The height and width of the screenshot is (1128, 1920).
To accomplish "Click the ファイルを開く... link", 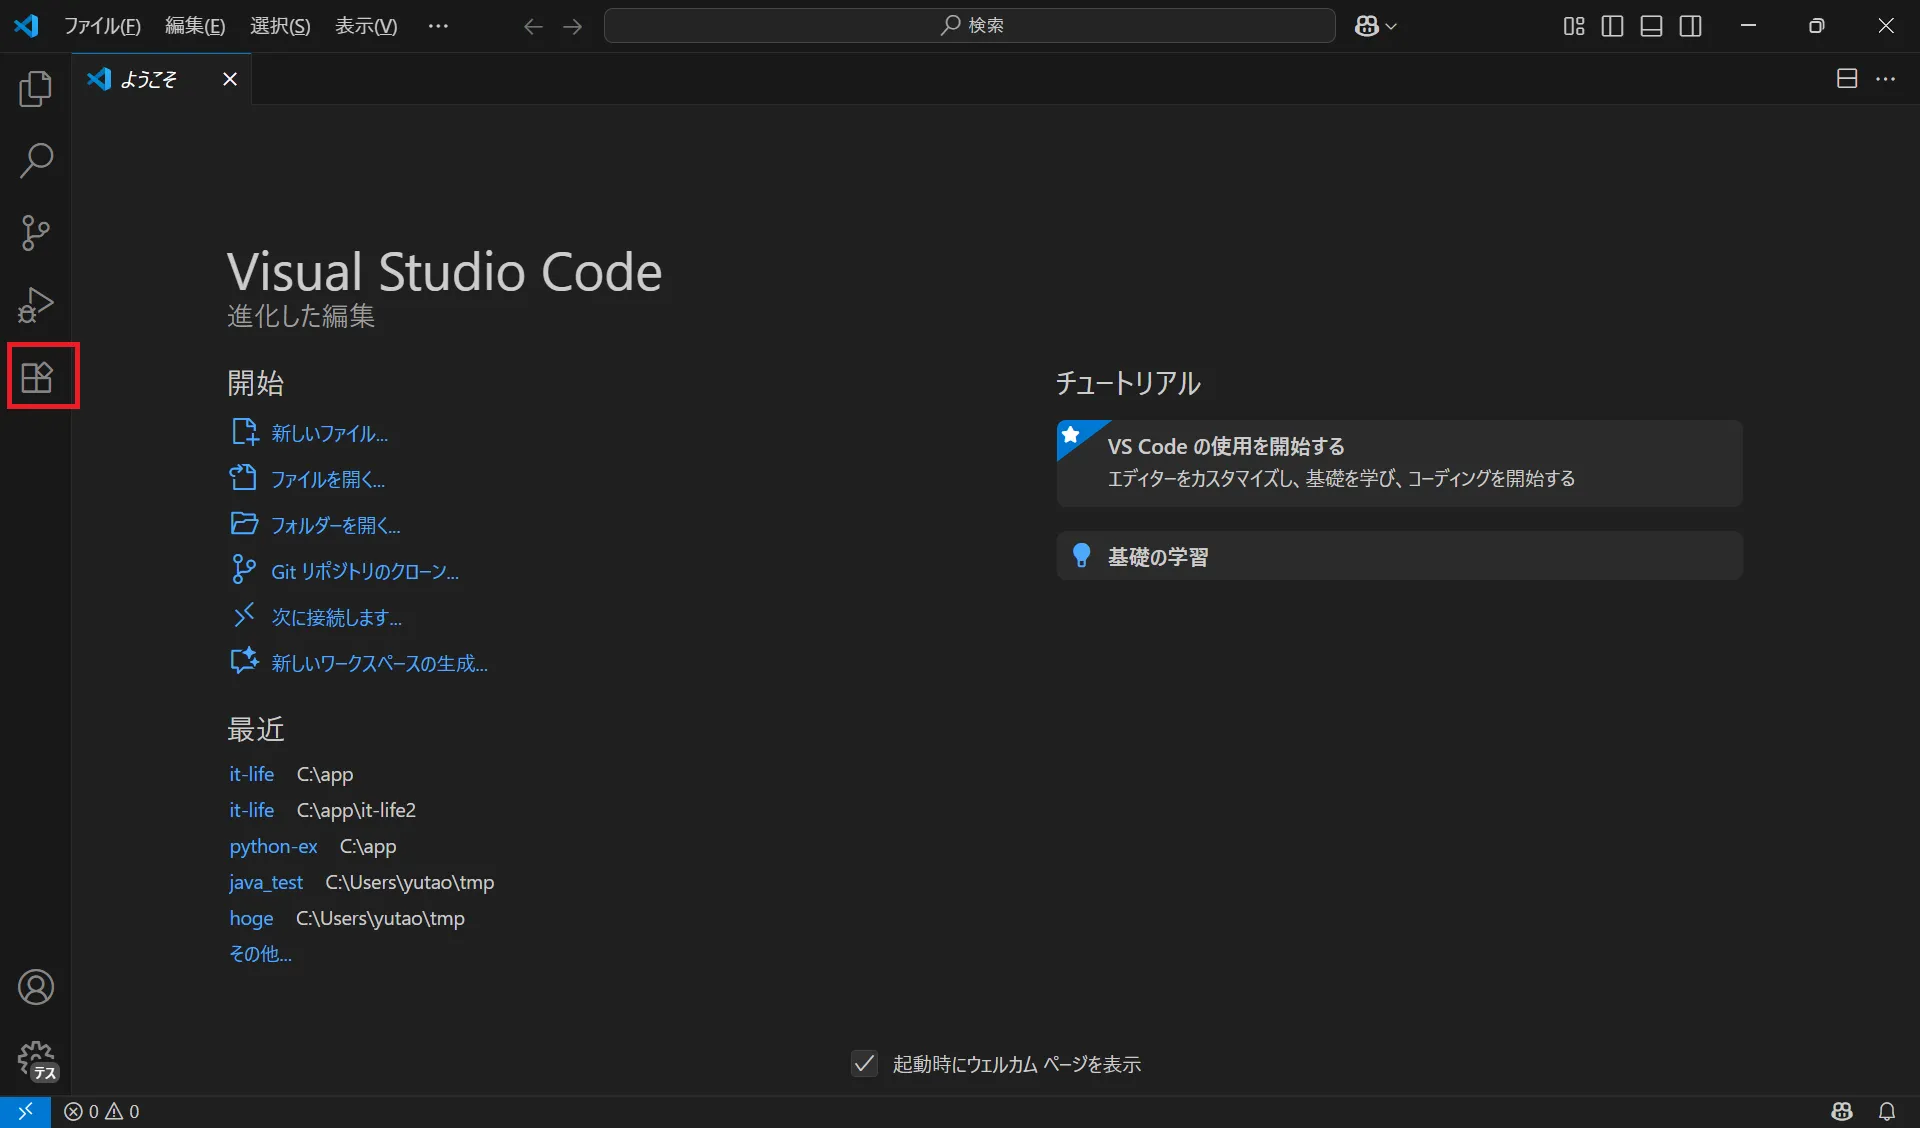I will coord(328,479).
